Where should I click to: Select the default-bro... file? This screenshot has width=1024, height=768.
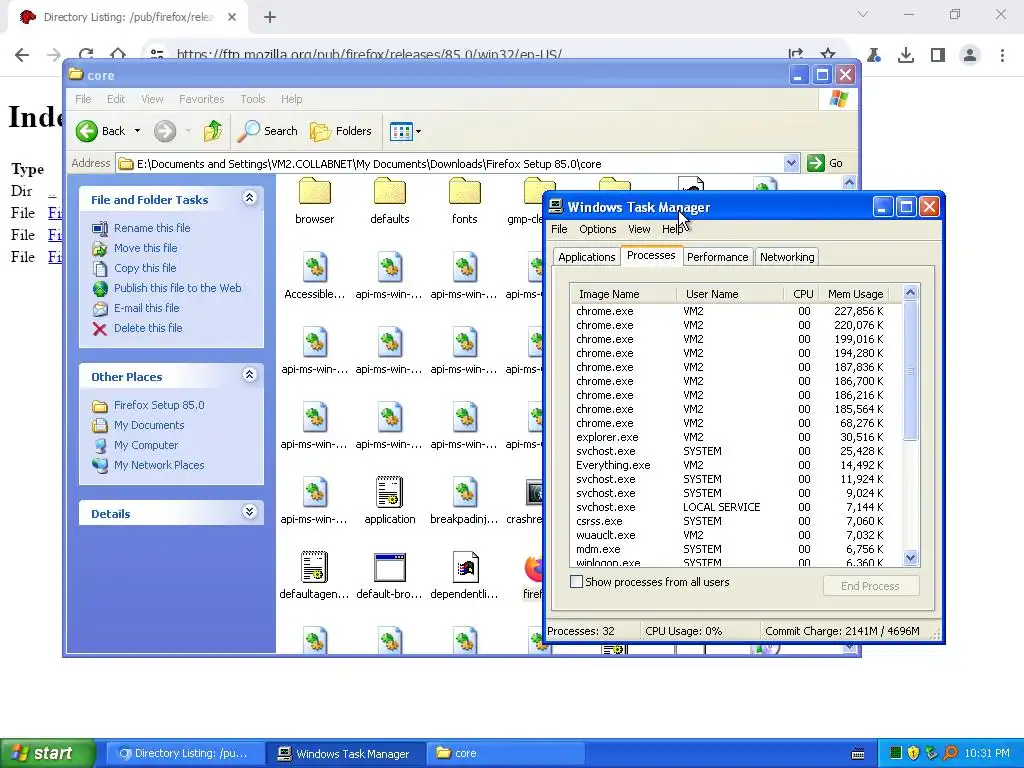pos(390,576)
